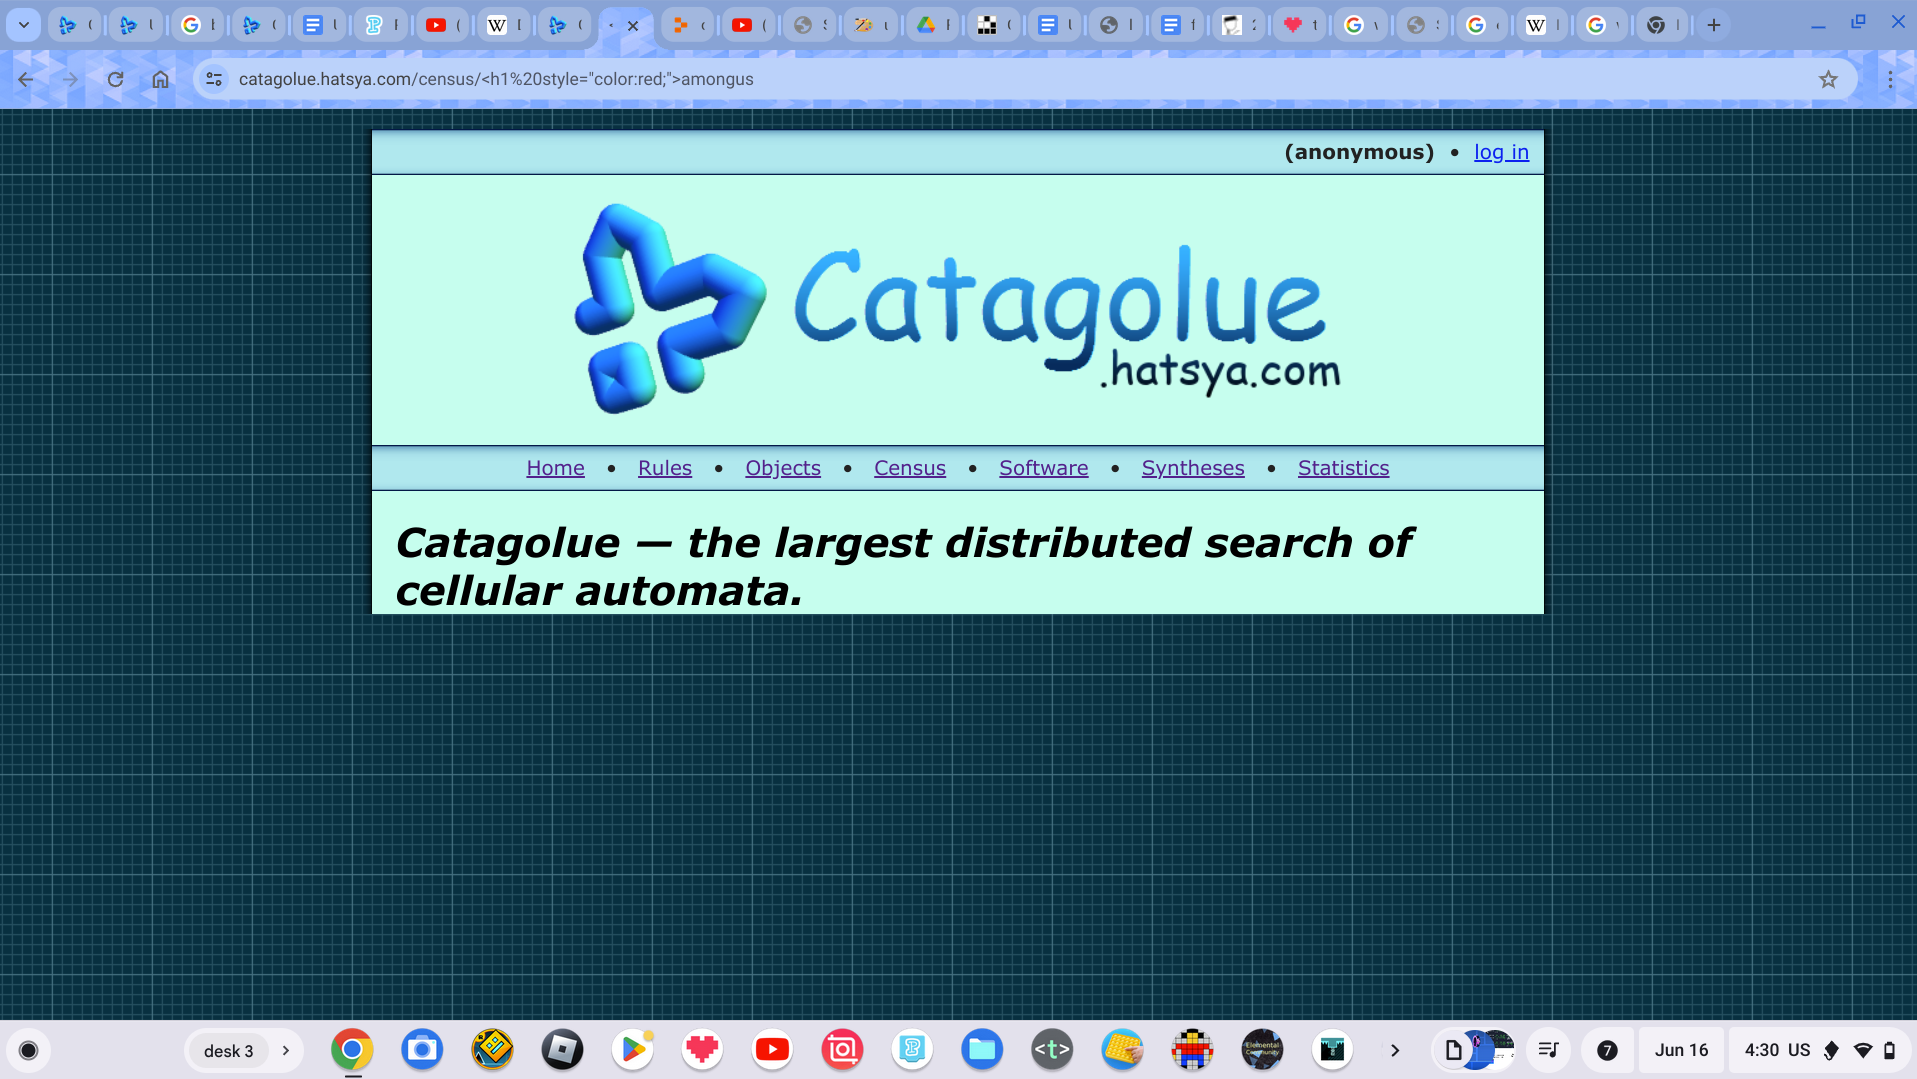The width and height of the screenshot is (1917, 1079).
Task: Open the Census page from the navigation
Action: 909,468
